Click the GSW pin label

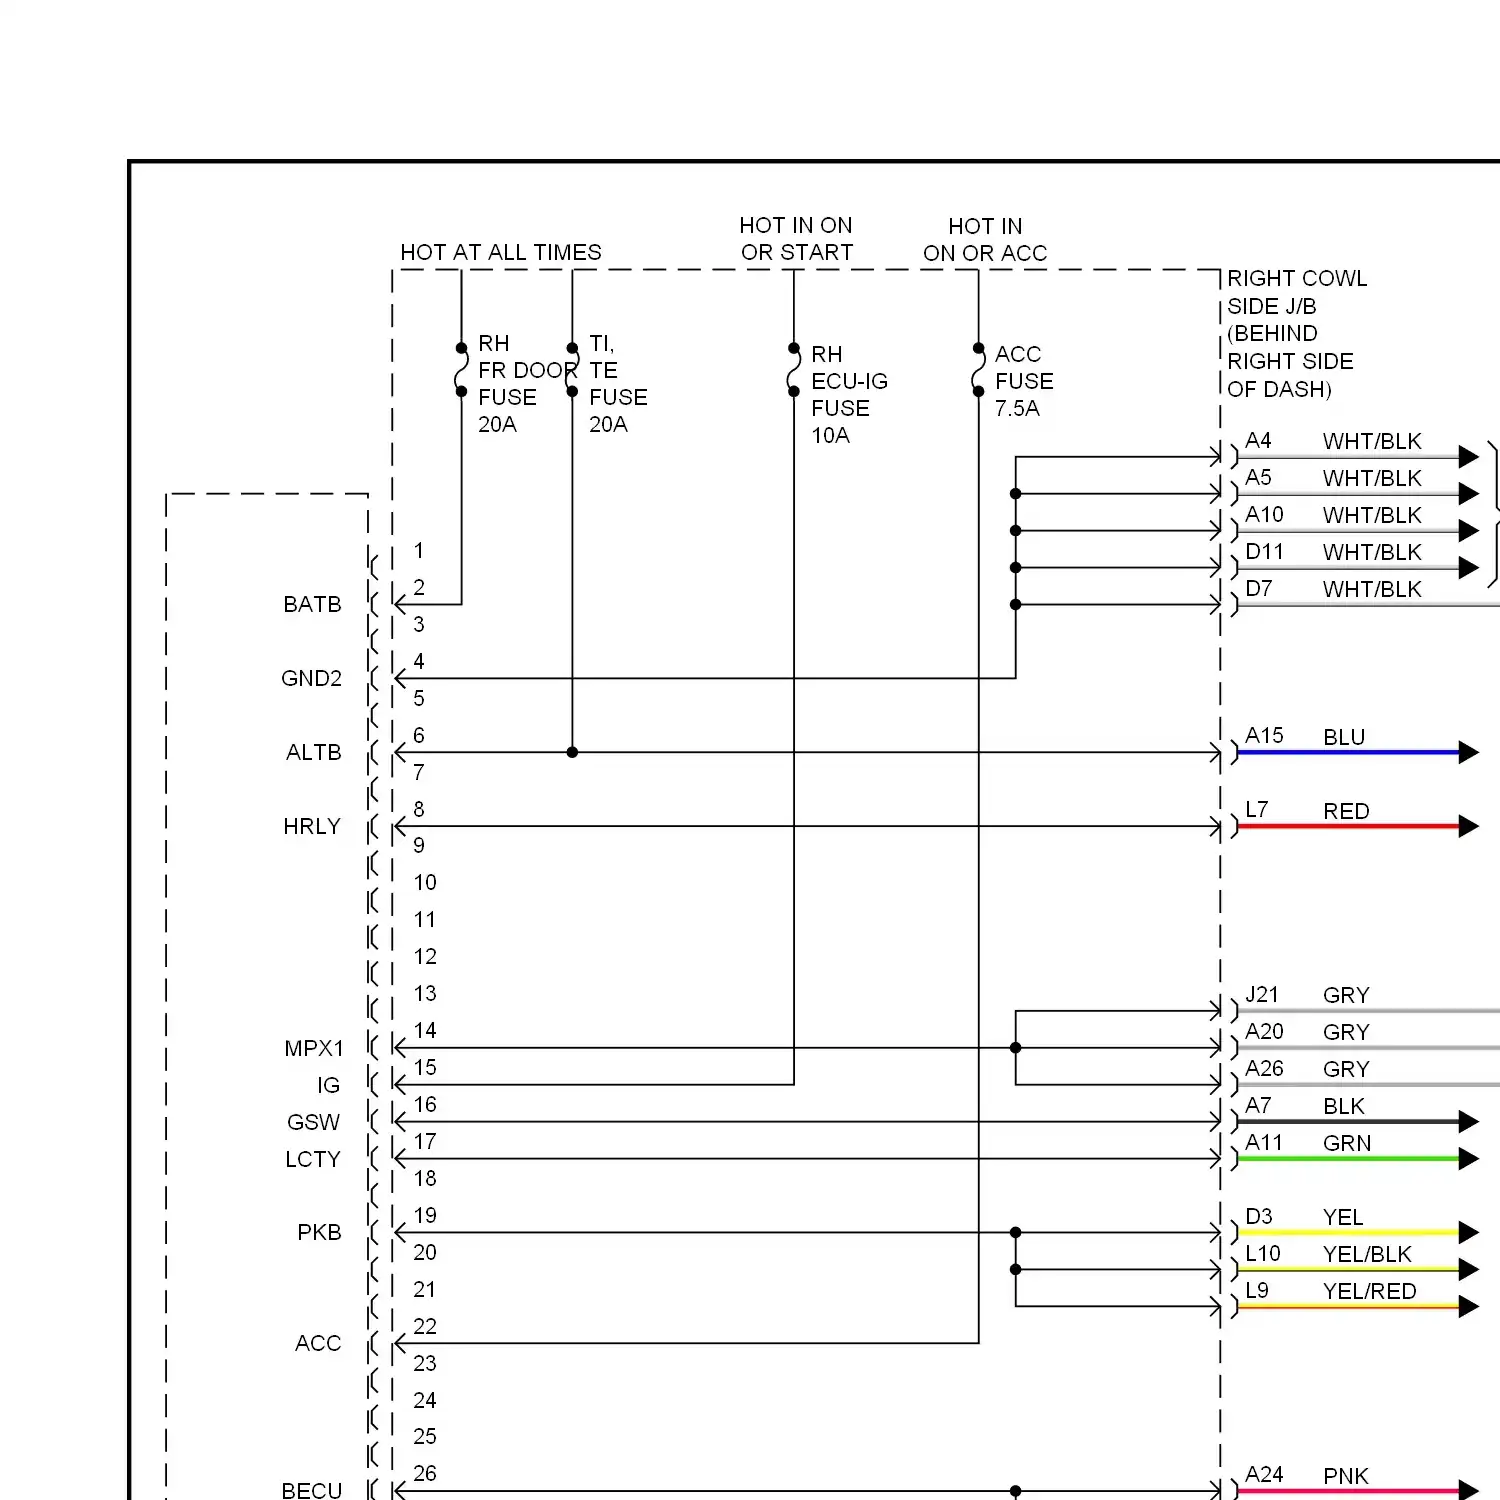point(313,1122)
